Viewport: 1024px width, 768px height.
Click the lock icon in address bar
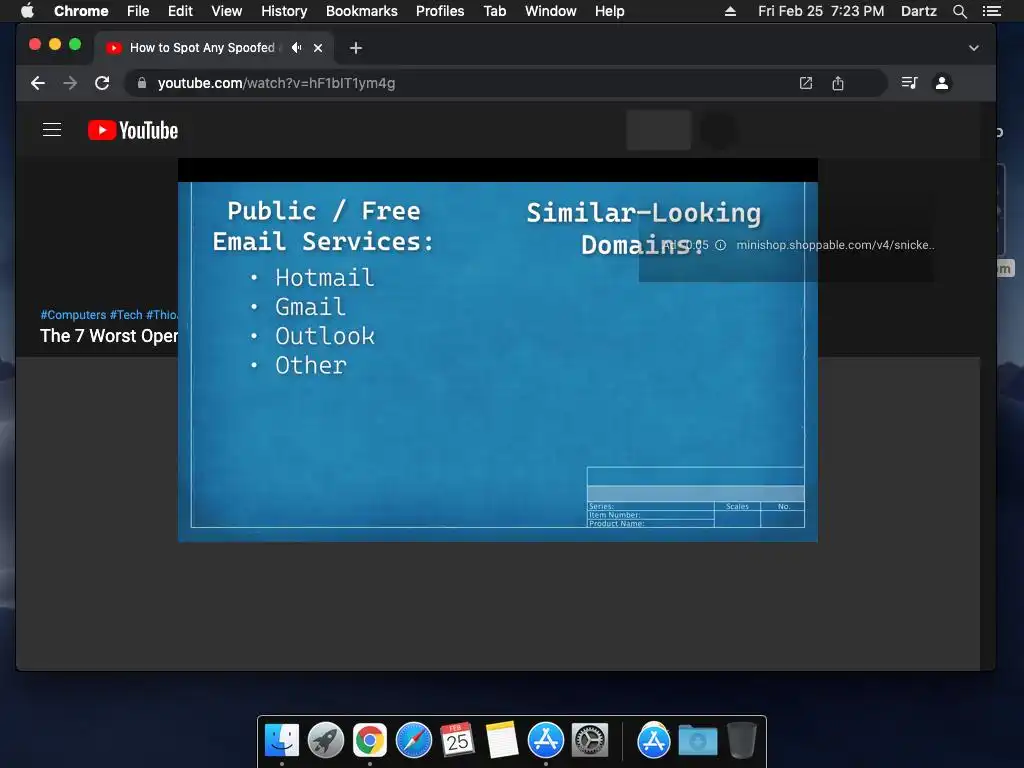(x=142, y=83)
